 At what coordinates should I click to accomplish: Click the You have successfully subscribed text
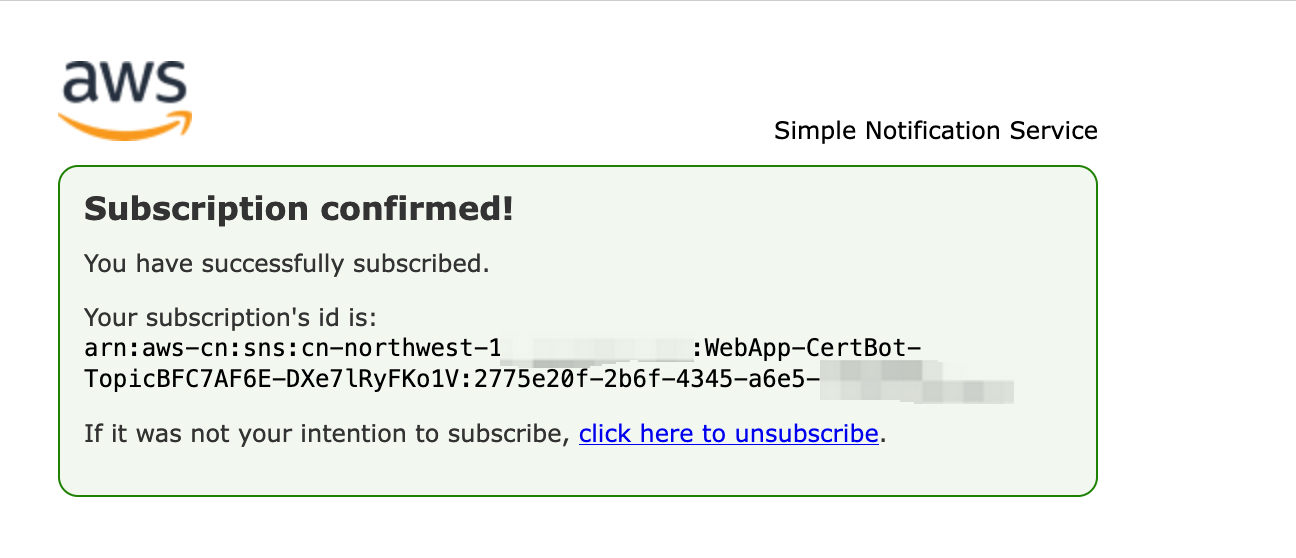point(287,264)
